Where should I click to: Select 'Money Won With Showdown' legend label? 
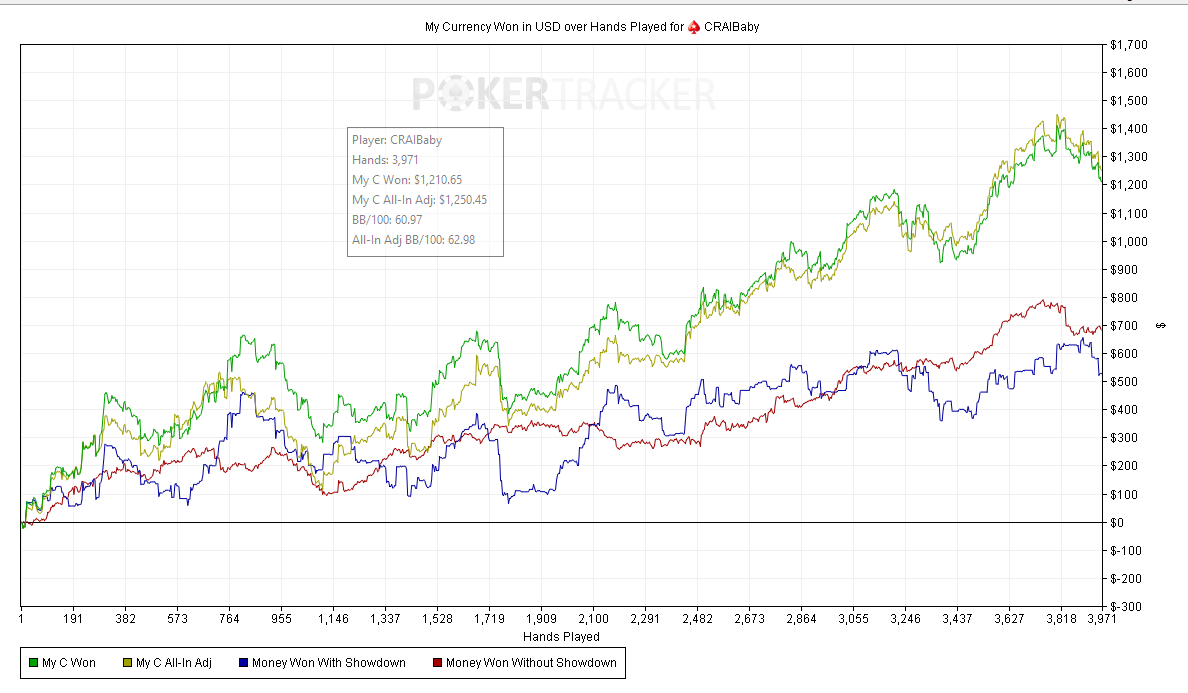[329, 663]
